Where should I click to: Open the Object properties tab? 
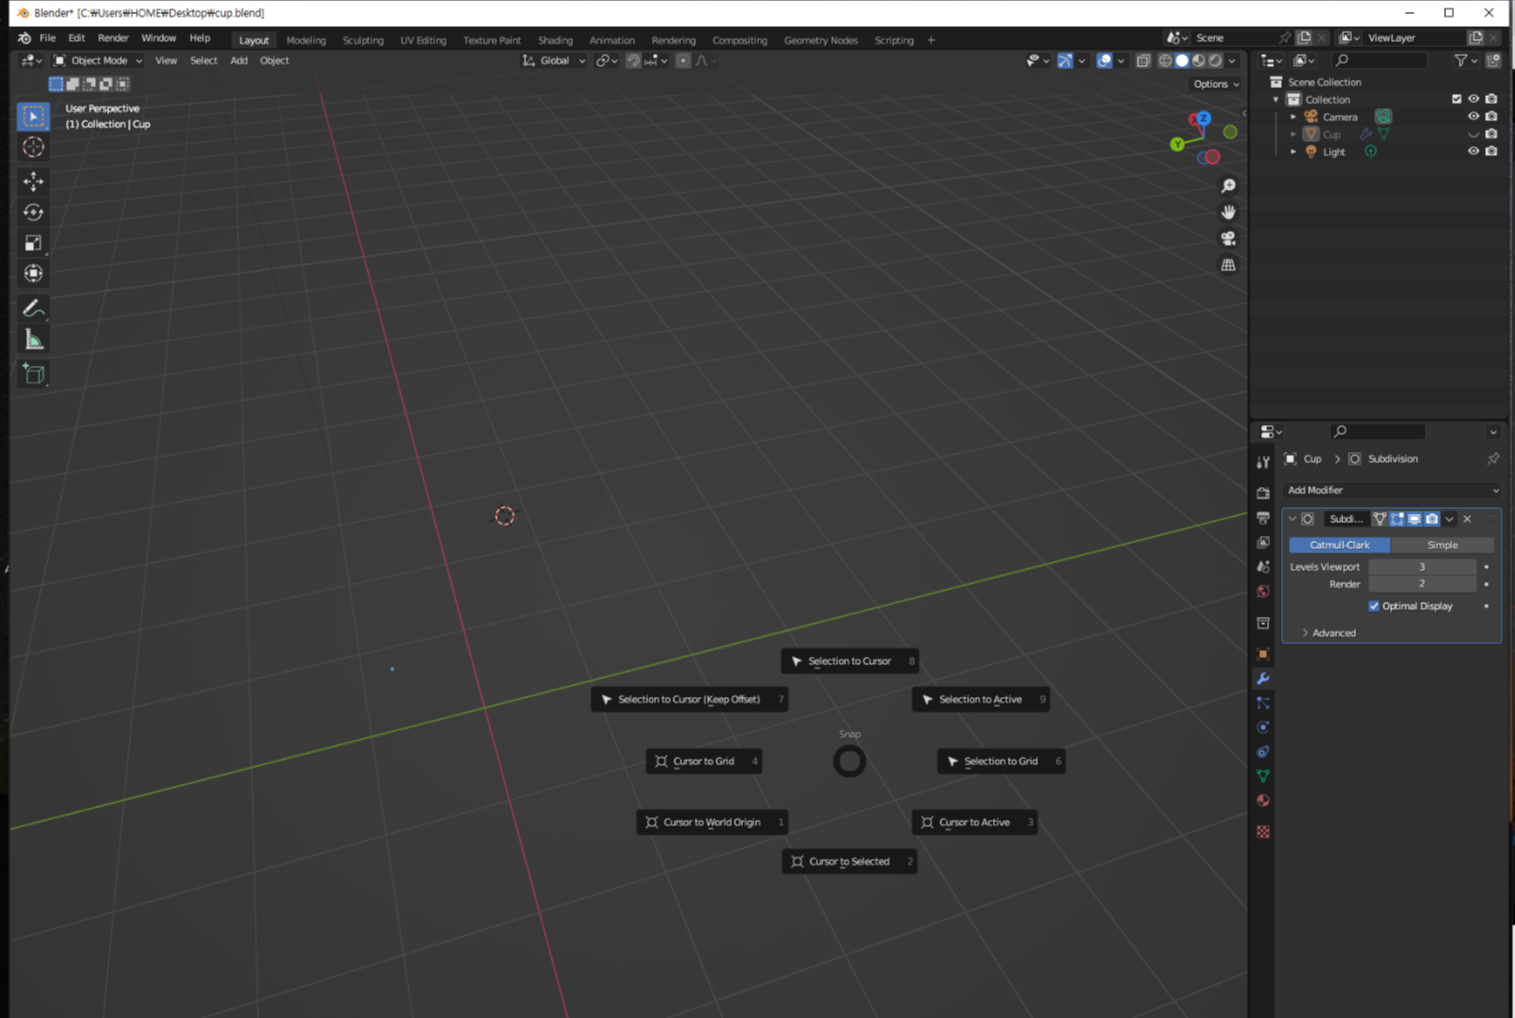click(1263, 654)
